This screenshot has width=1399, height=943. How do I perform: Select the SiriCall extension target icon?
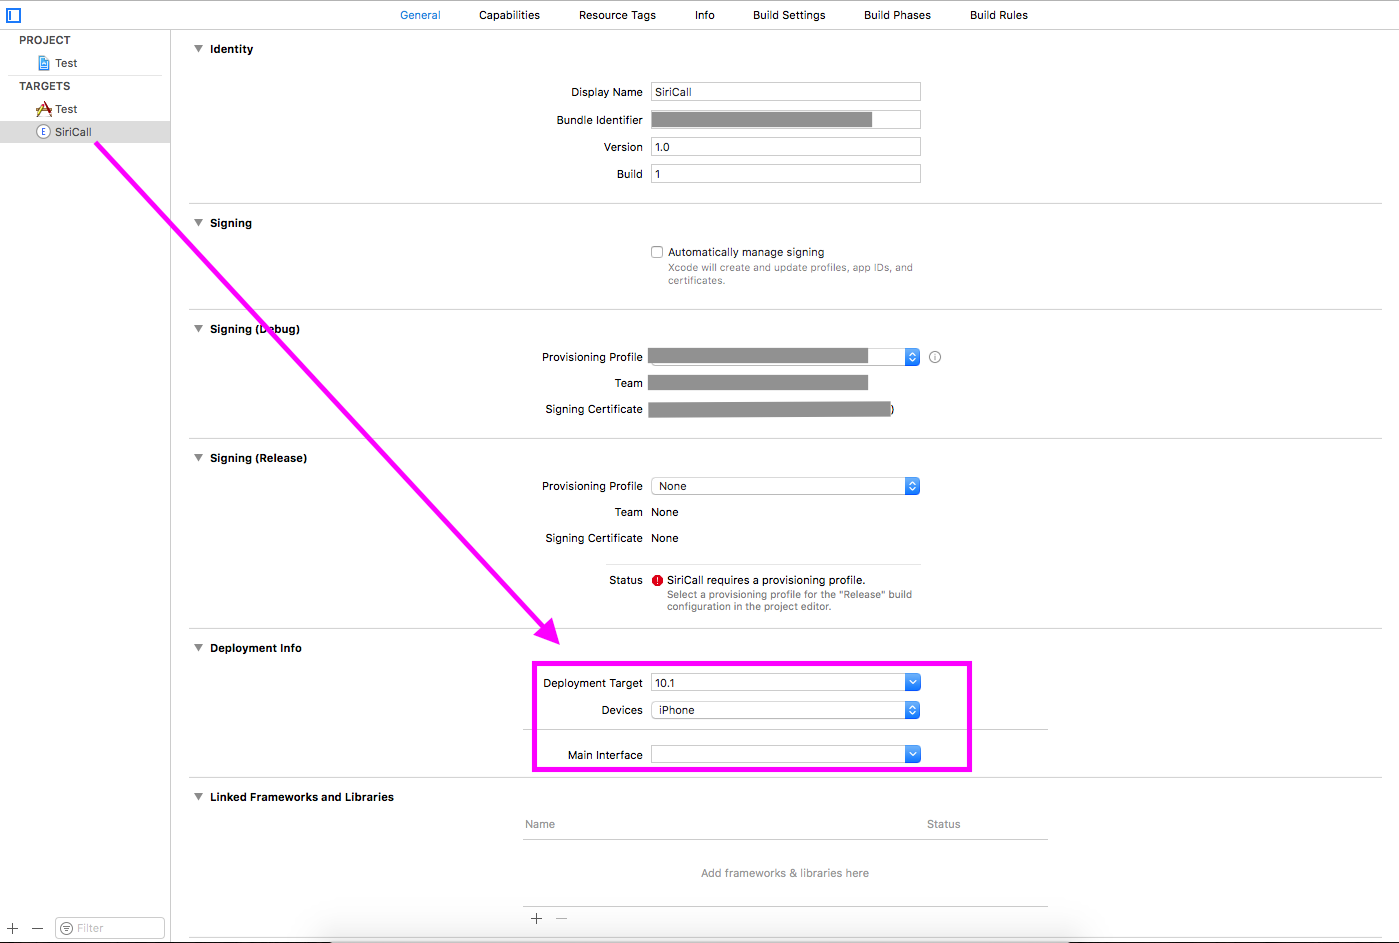(x=43, y=132)
